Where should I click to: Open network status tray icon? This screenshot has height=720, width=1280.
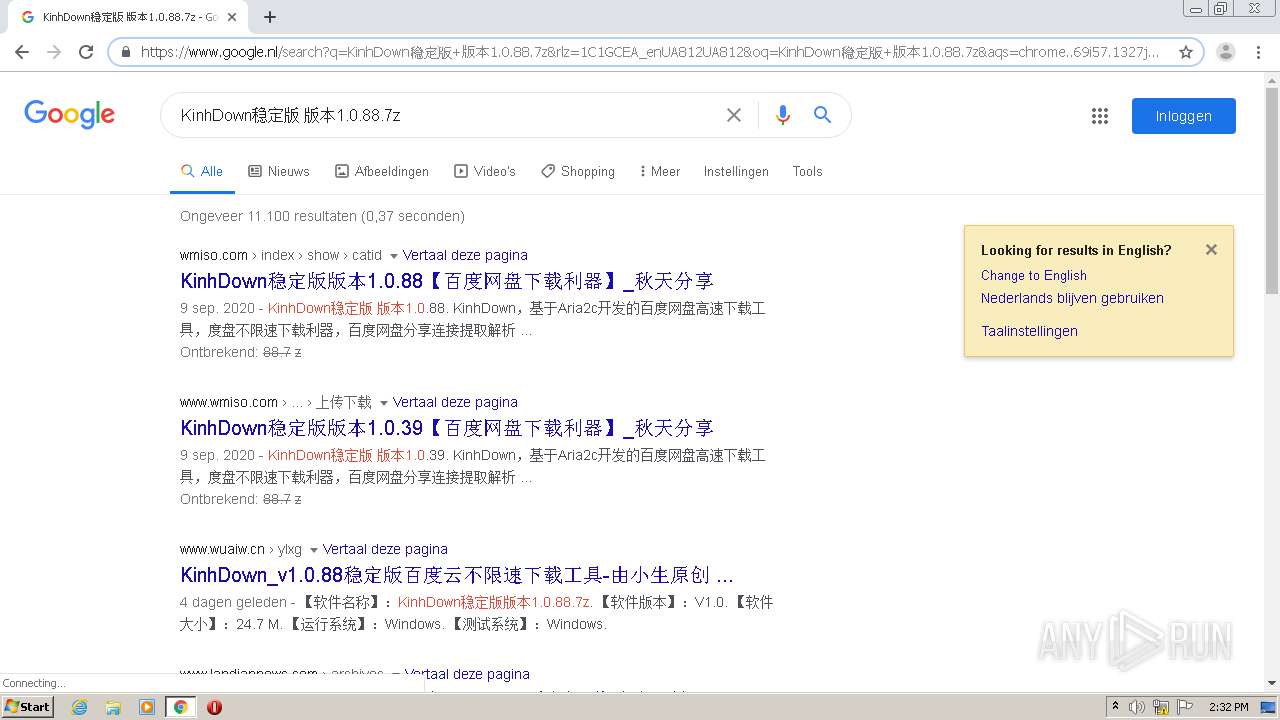tap(1161, 707)
